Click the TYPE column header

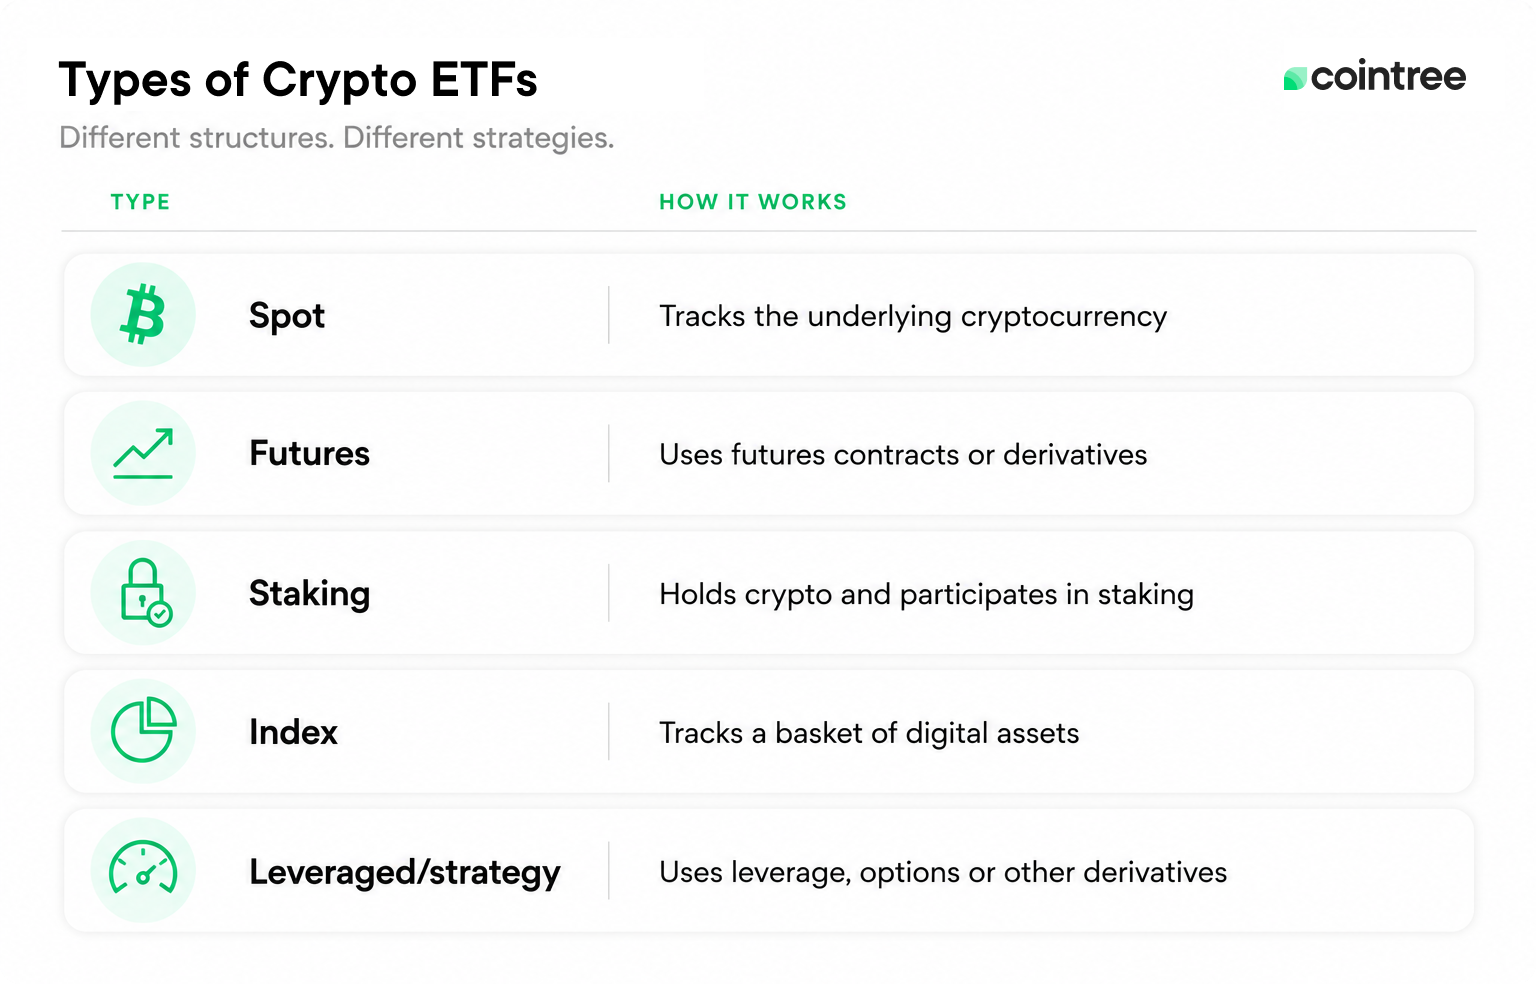pos(140,202)
